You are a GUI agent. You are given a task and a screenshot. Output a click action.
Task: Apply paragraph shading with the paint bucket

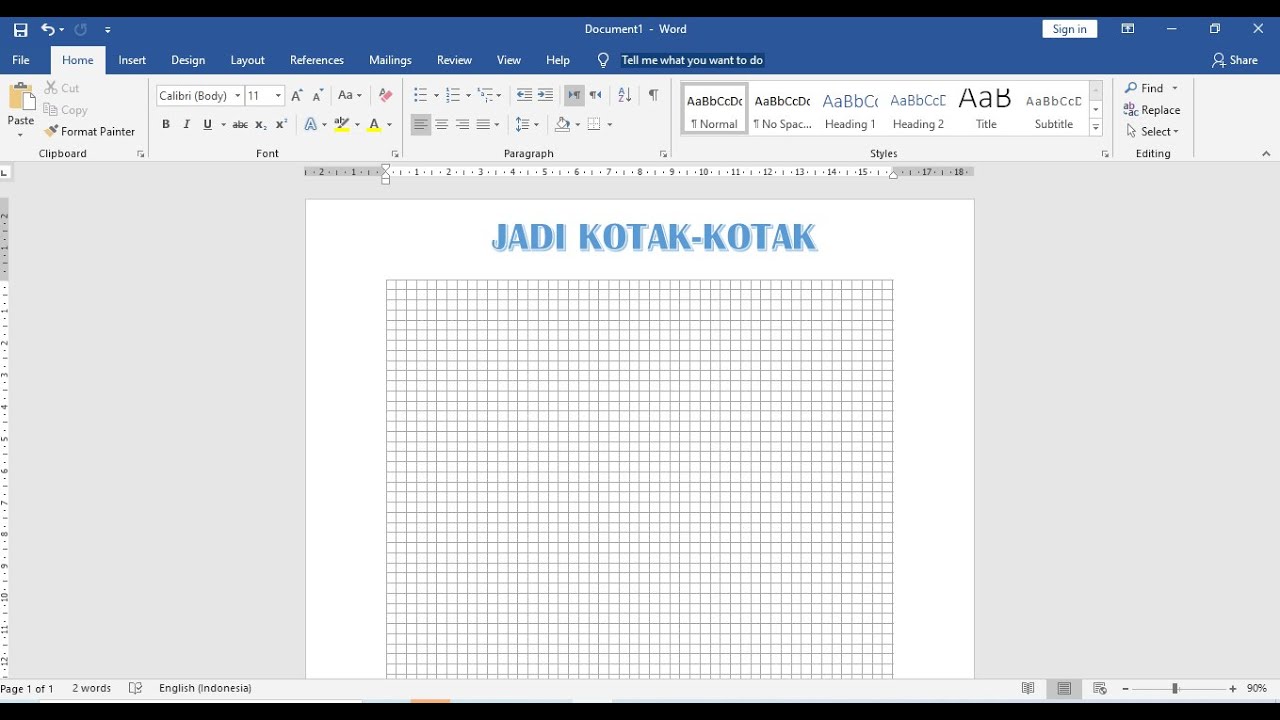click(562, 125)
